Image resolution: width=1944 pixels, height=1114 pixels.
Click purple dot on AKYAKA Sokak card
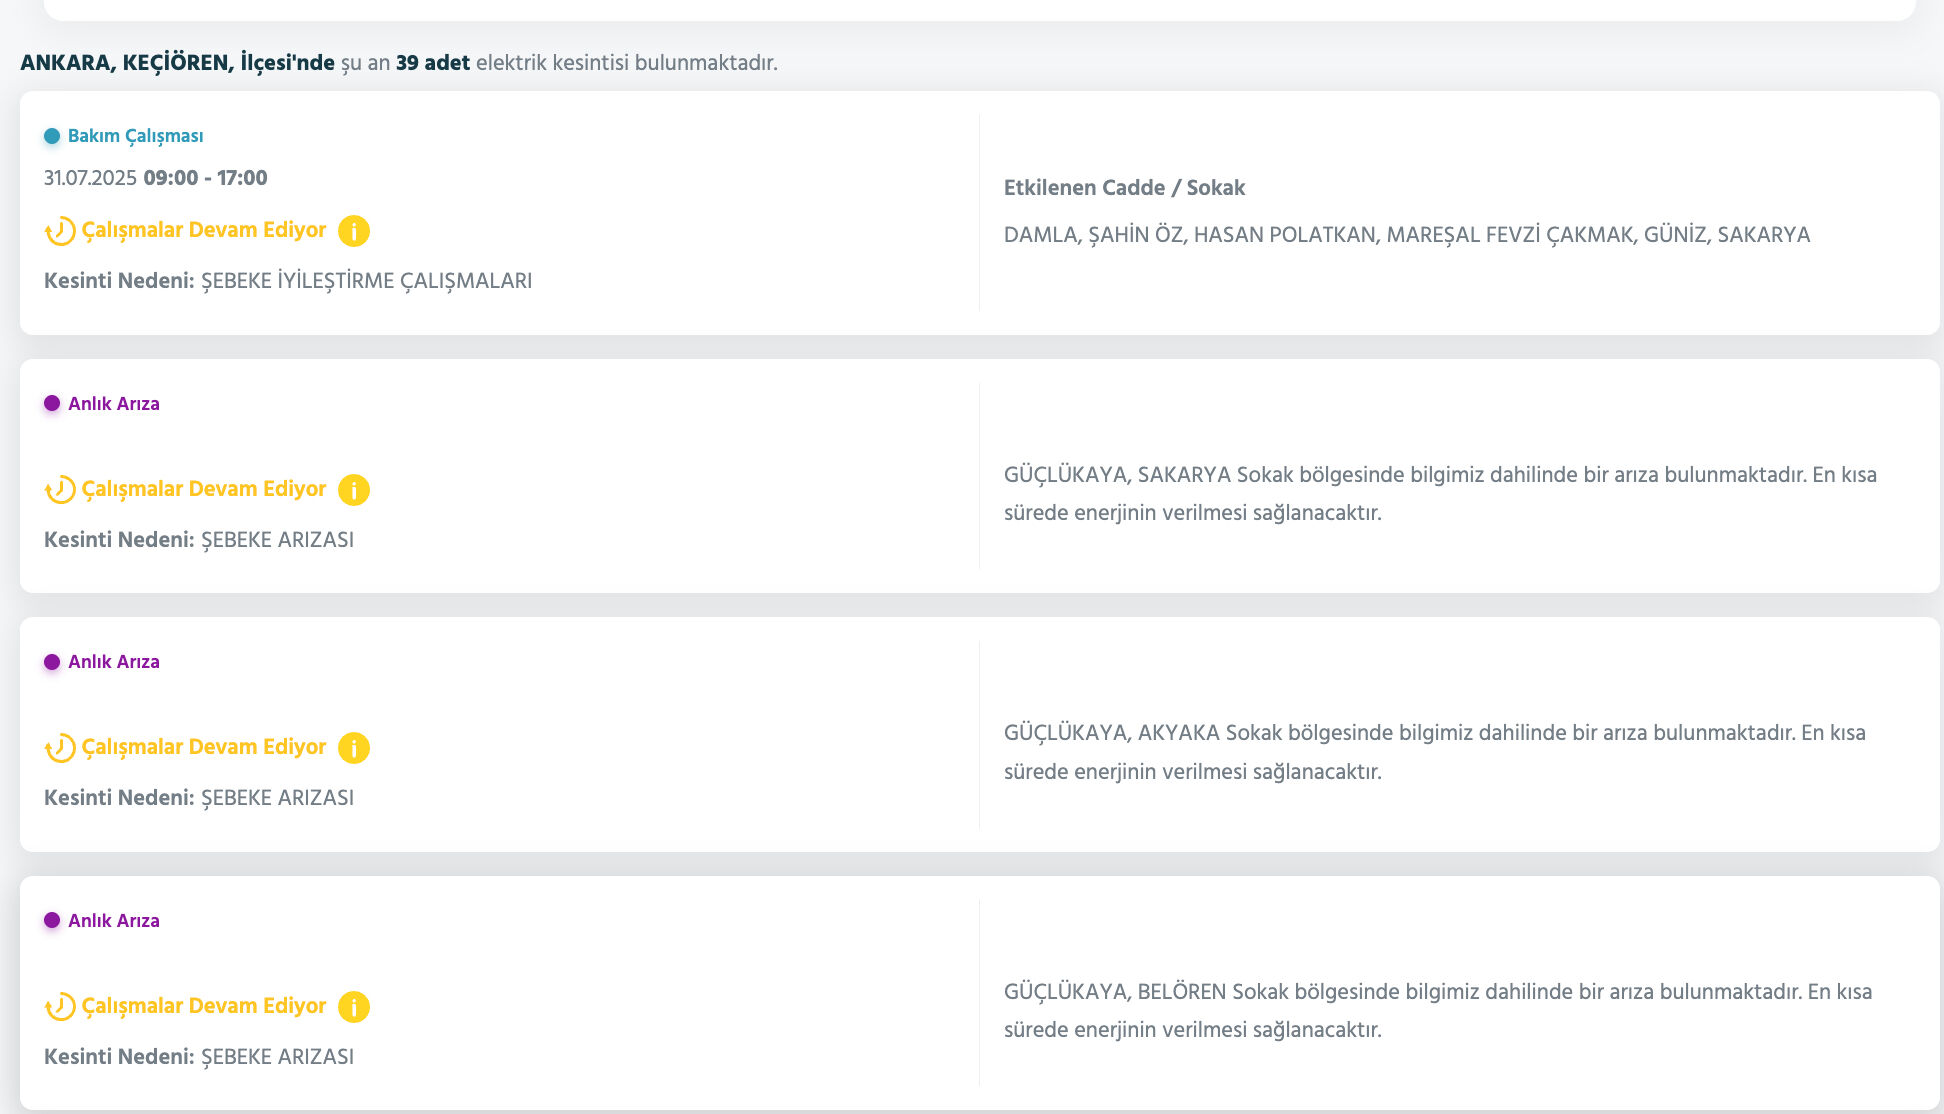click(52, 662)
